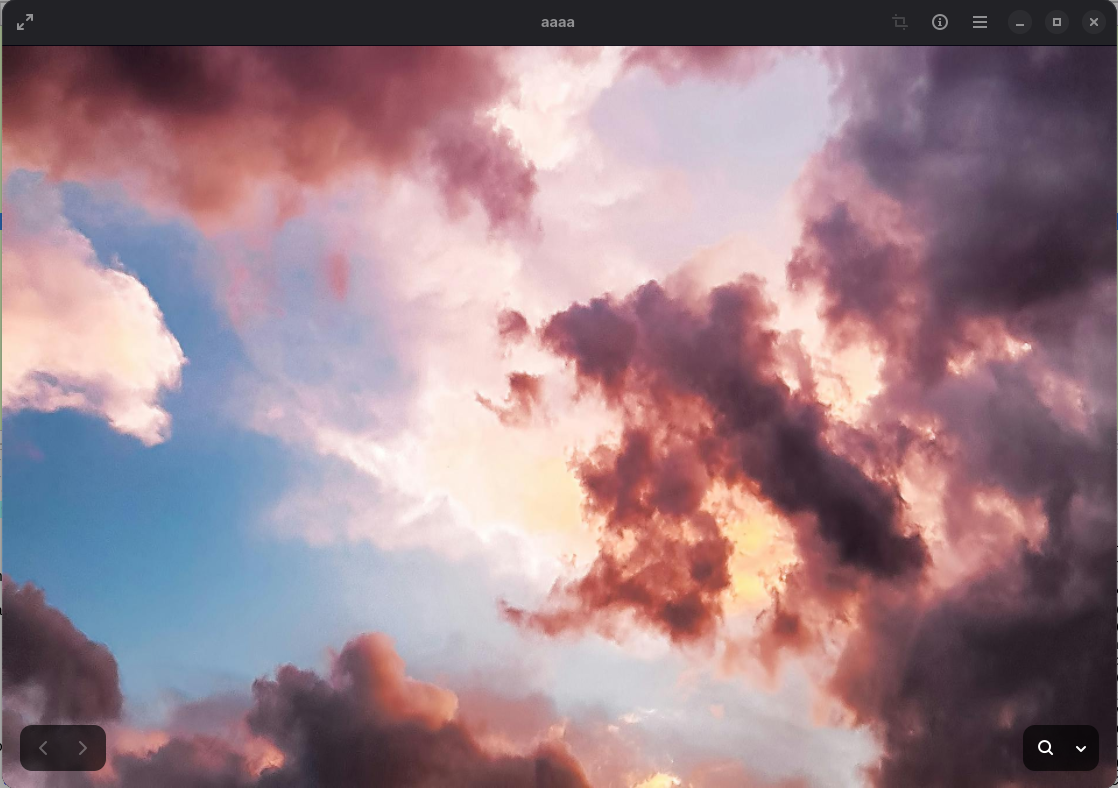
Task: Expand the zoom options chevron
Action: point(1080,749)
